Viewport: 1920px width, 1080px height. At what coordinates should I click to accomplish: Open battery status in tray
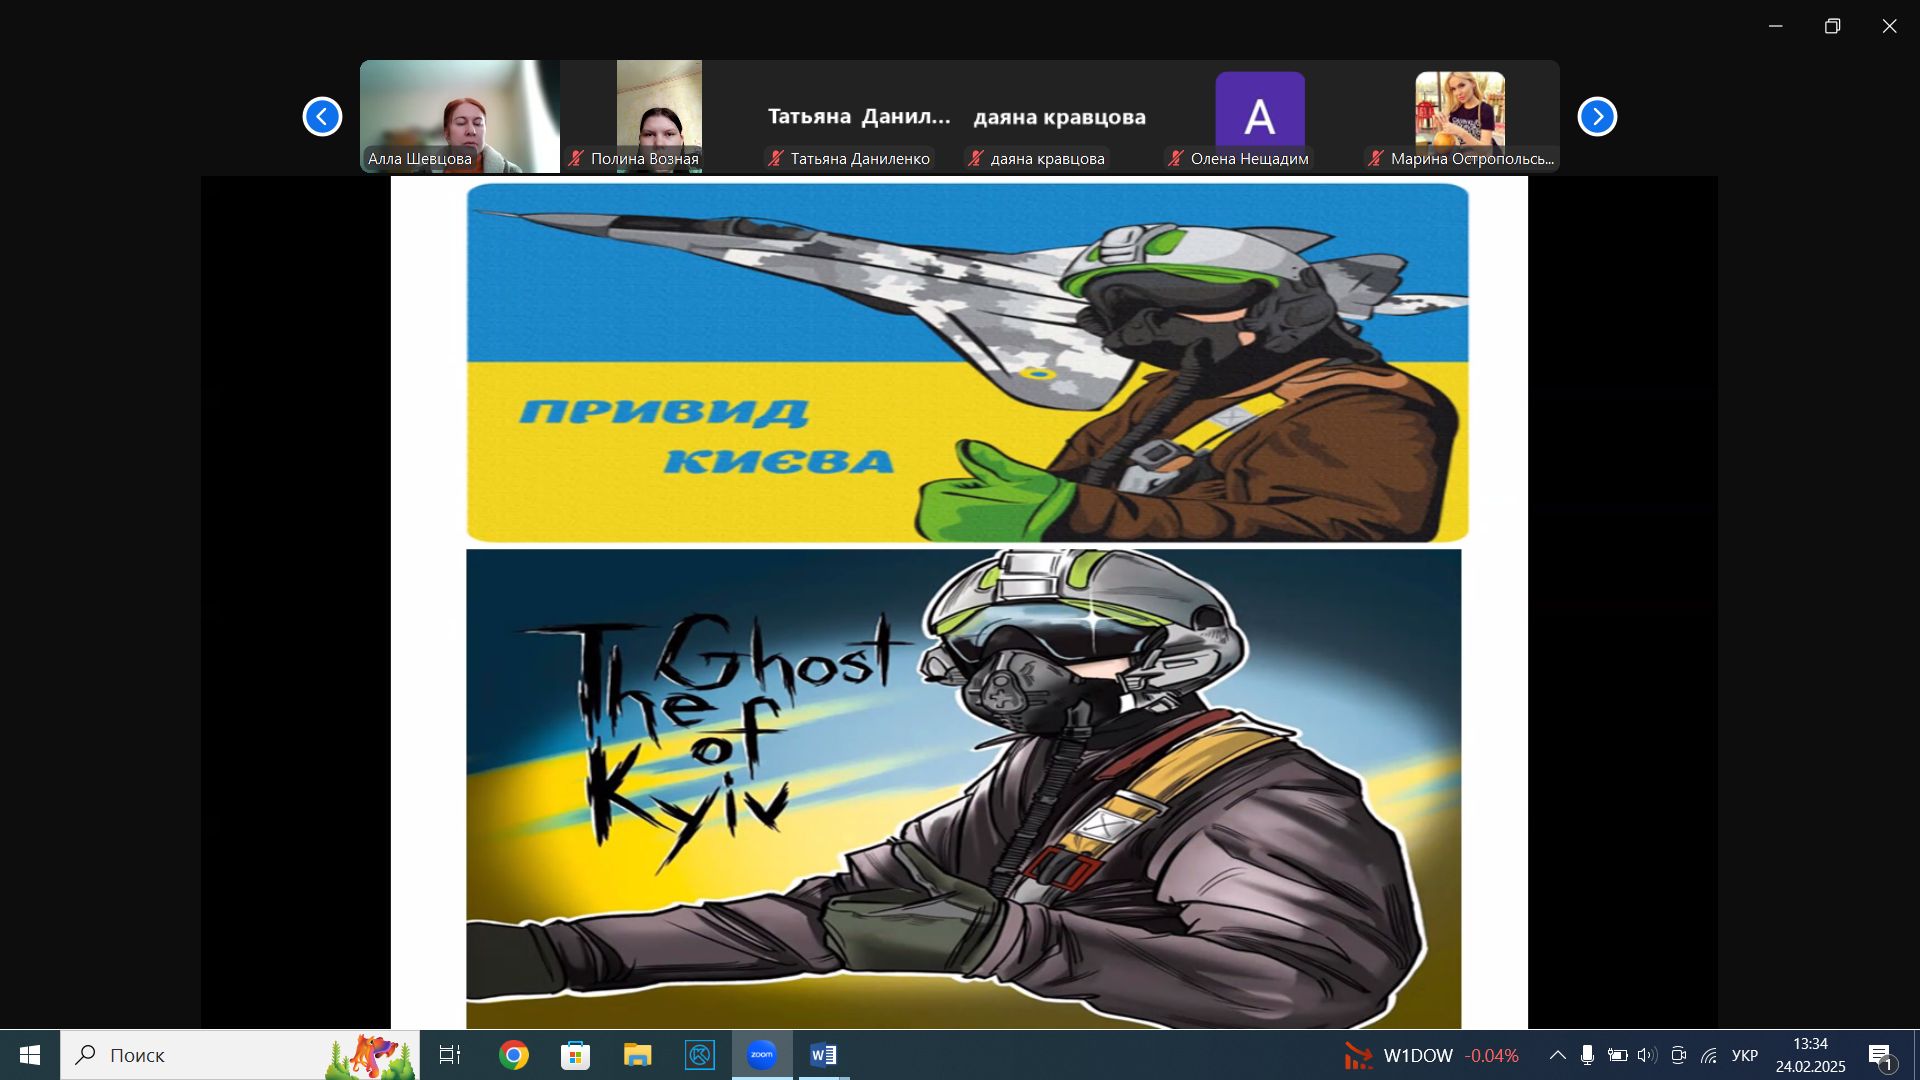point(1617,1055)
